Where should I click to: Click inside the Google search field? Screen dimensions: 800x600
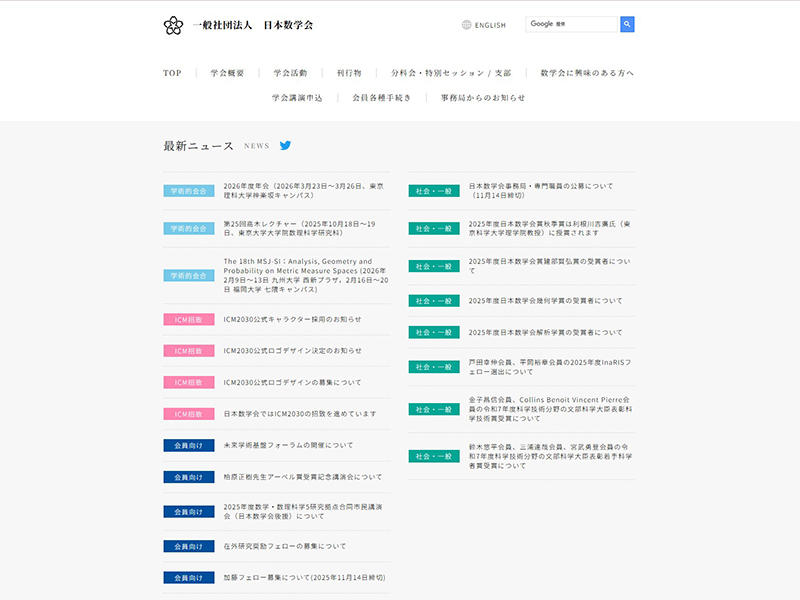[x=572, y=24]
